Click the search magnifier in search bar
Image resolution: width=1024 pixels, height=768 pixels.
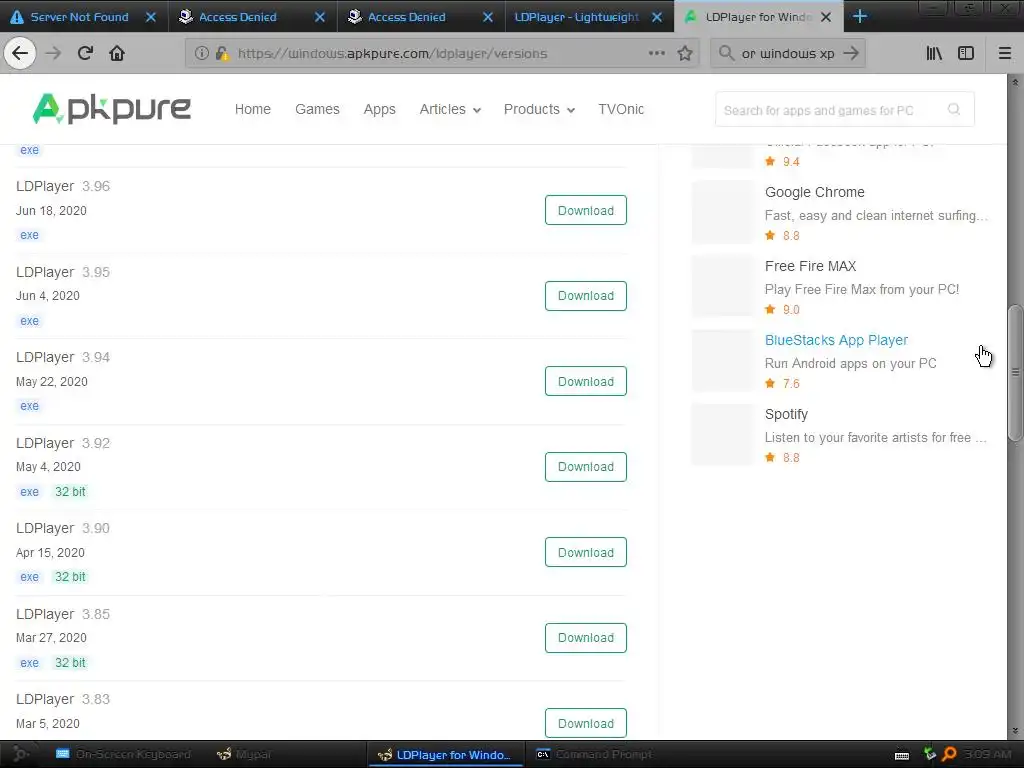coord(726,53)
